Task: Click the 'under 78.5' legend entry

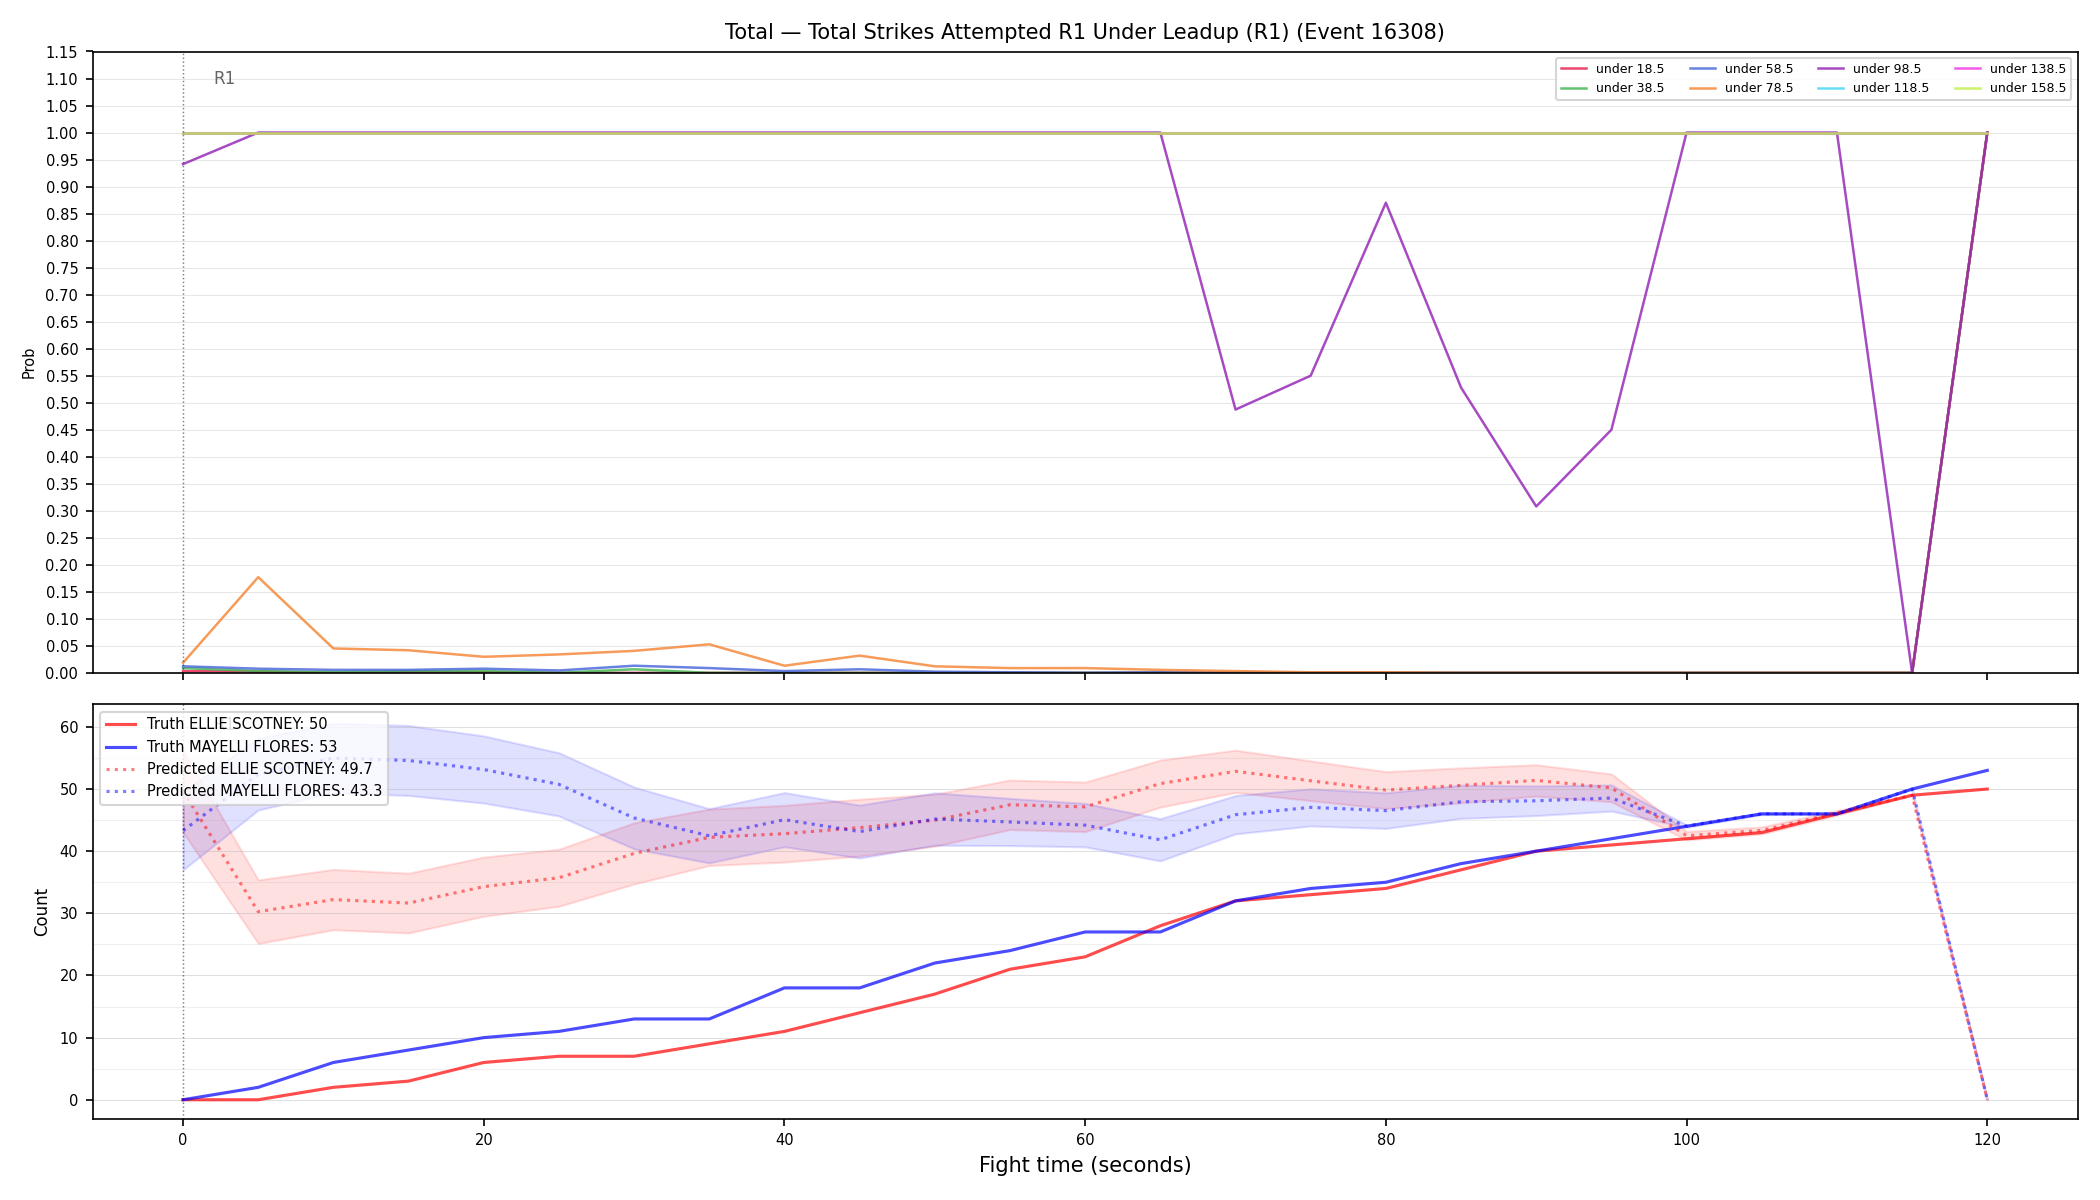Action: click(1741, 88)
